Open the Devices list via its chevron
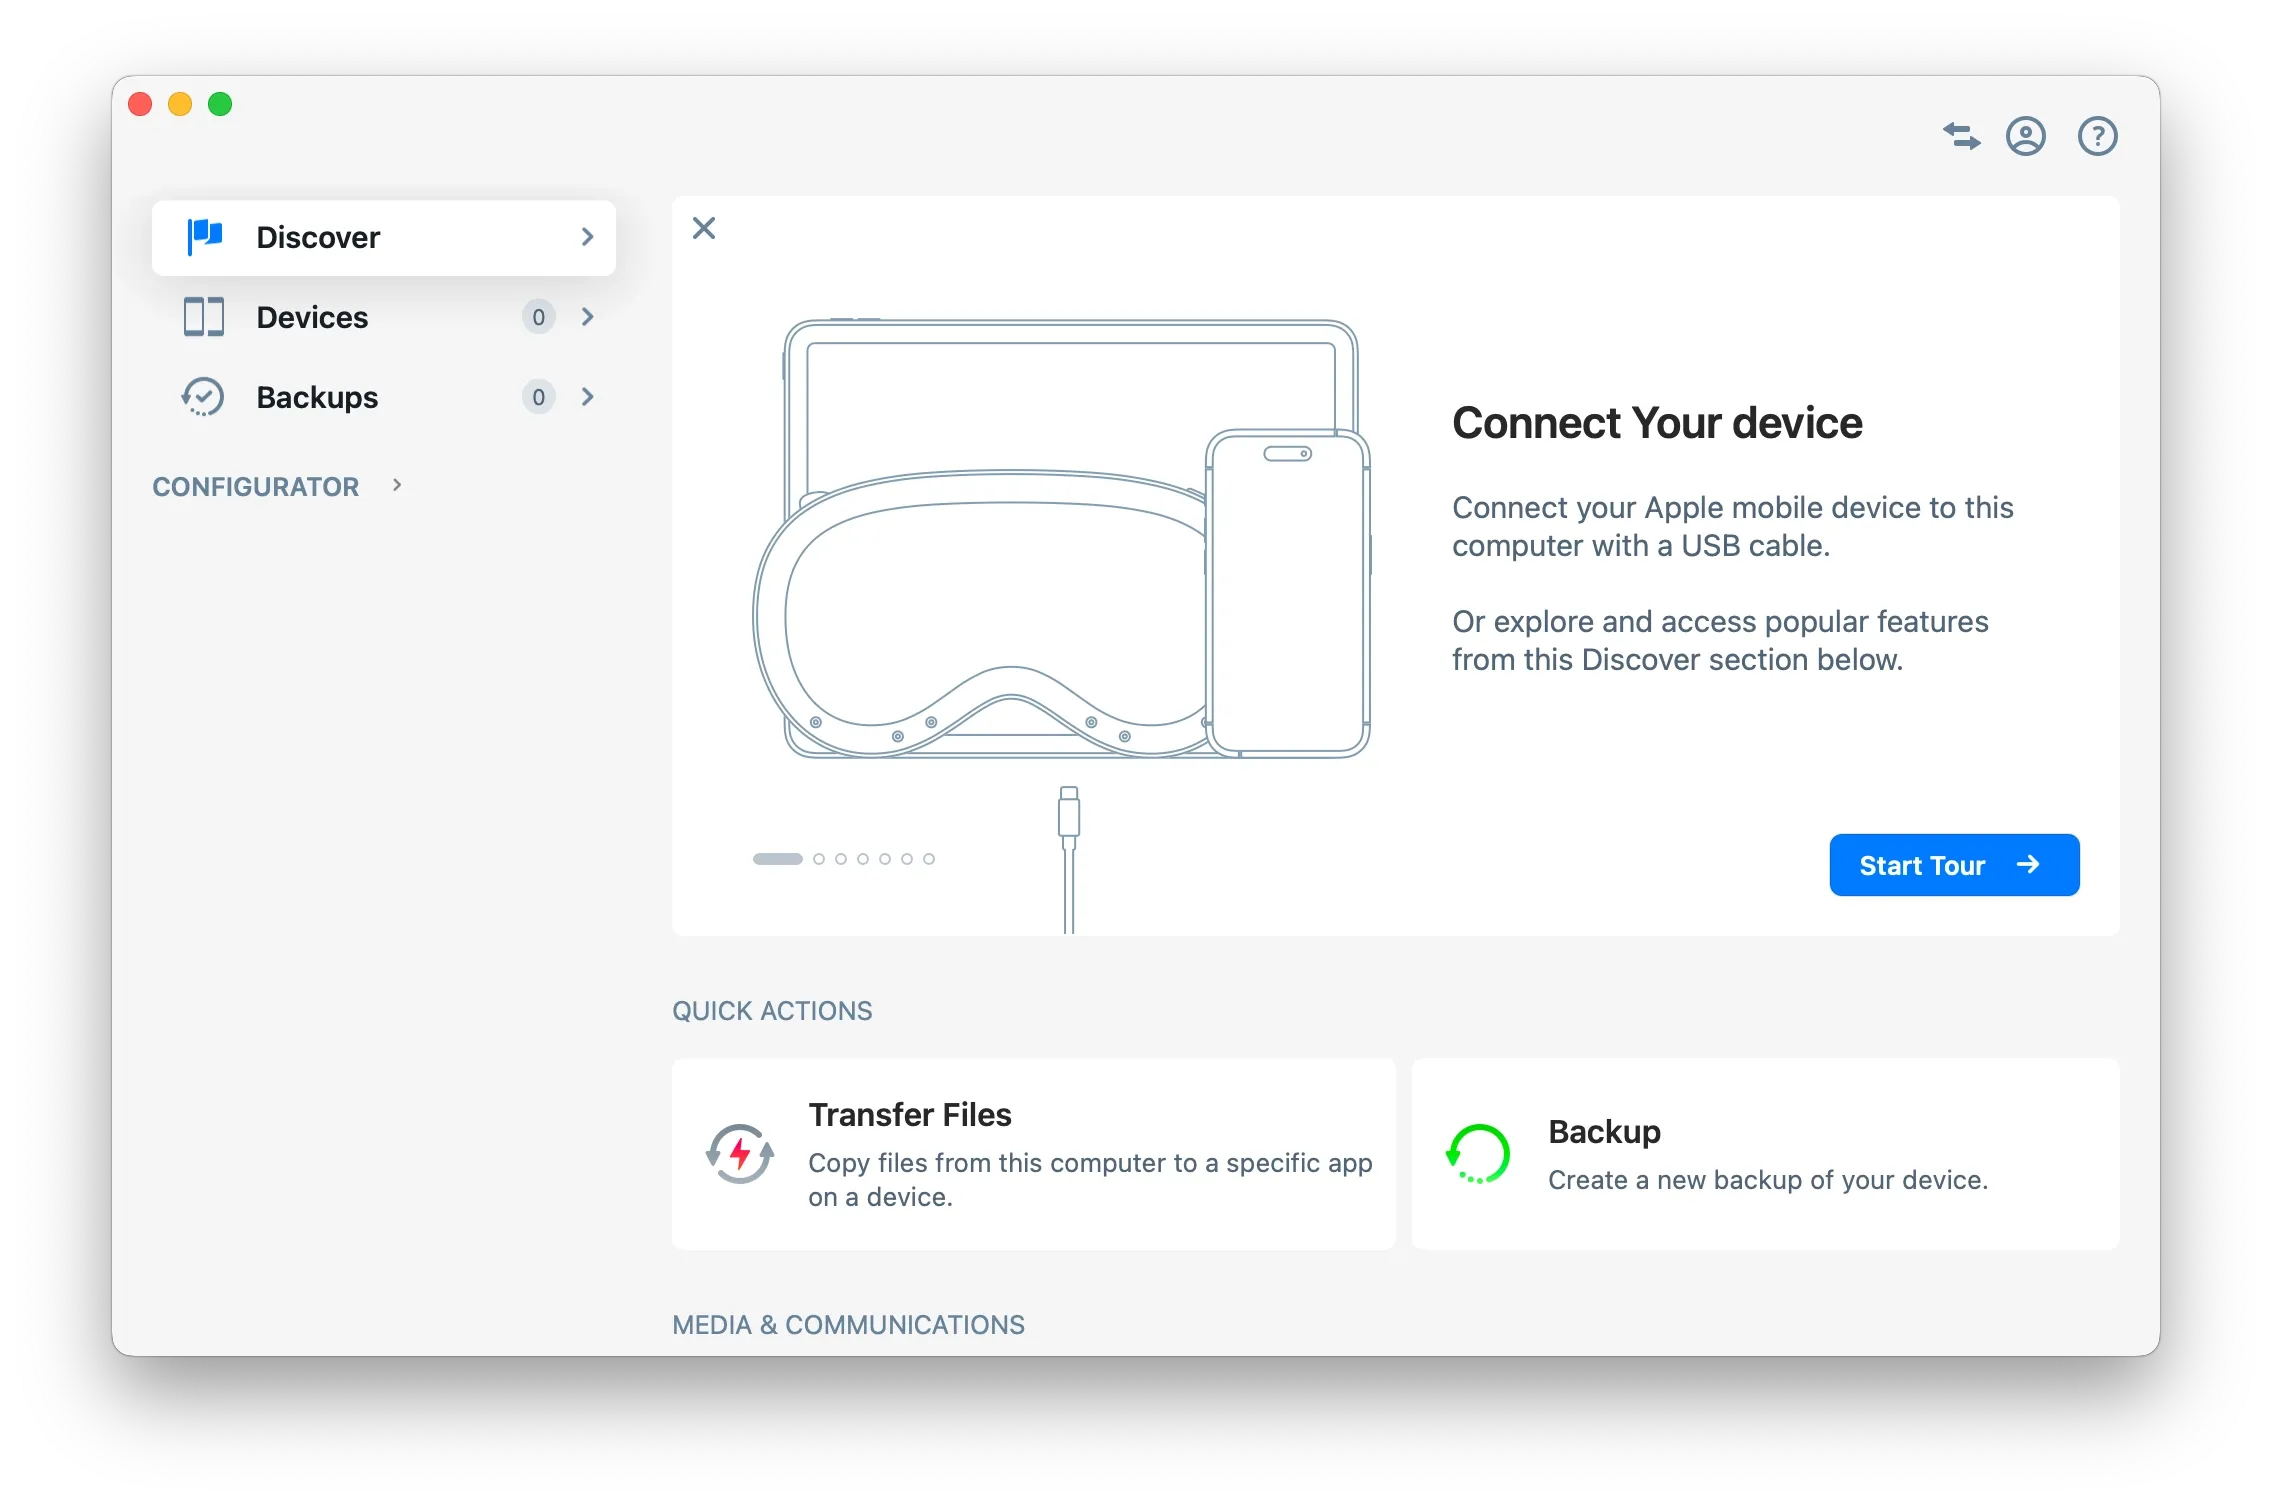This screenshot has width=2272, height=1504. 587,317
